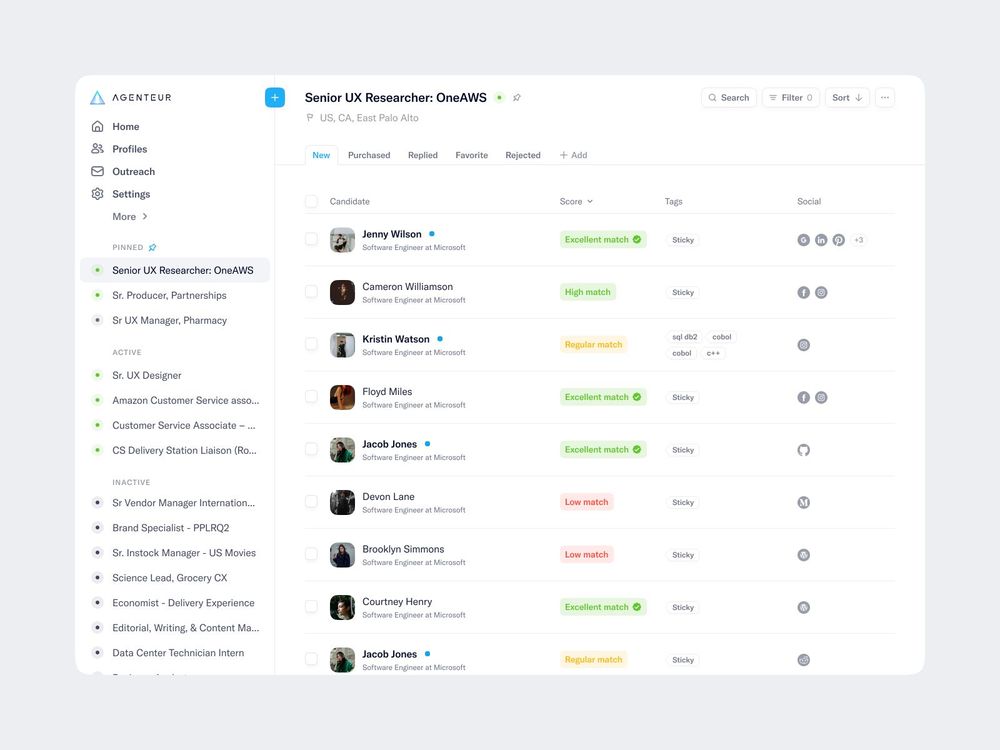Open the Filter options
This screenshot has height=750, width=1000.
(791, 98)
